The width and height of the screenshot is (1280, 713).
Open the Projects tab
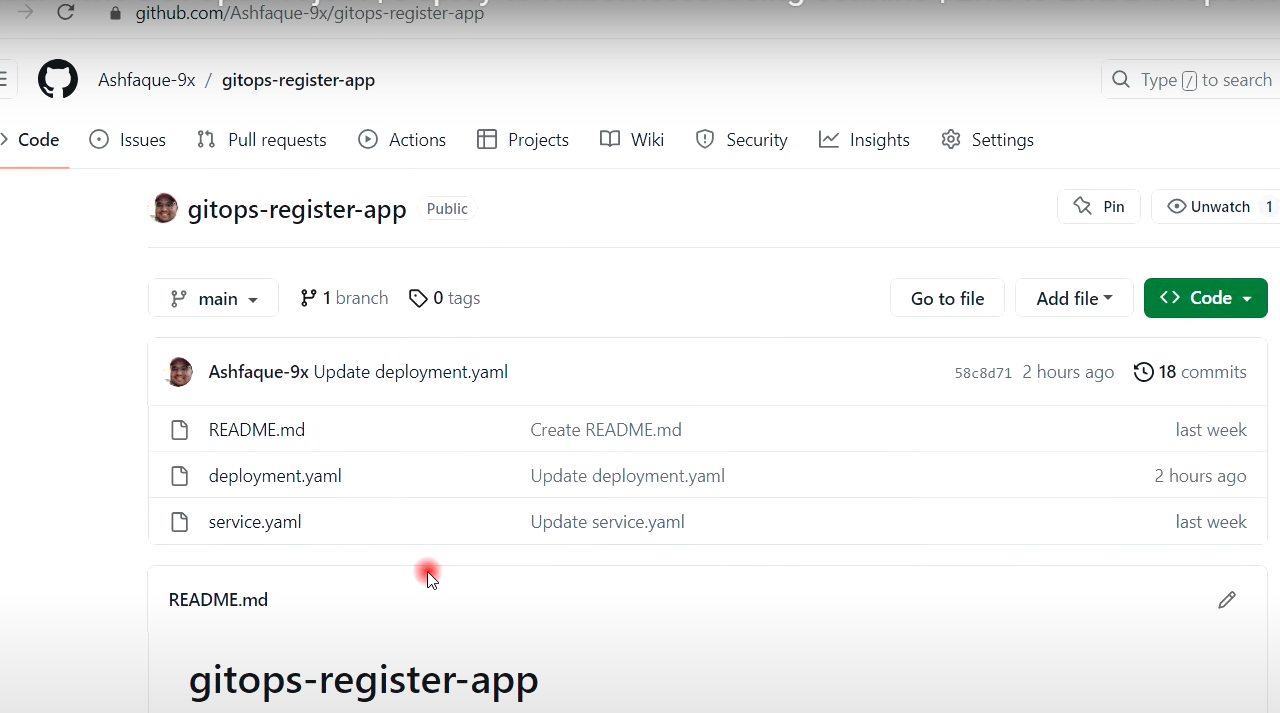click(x=523, y=140)
